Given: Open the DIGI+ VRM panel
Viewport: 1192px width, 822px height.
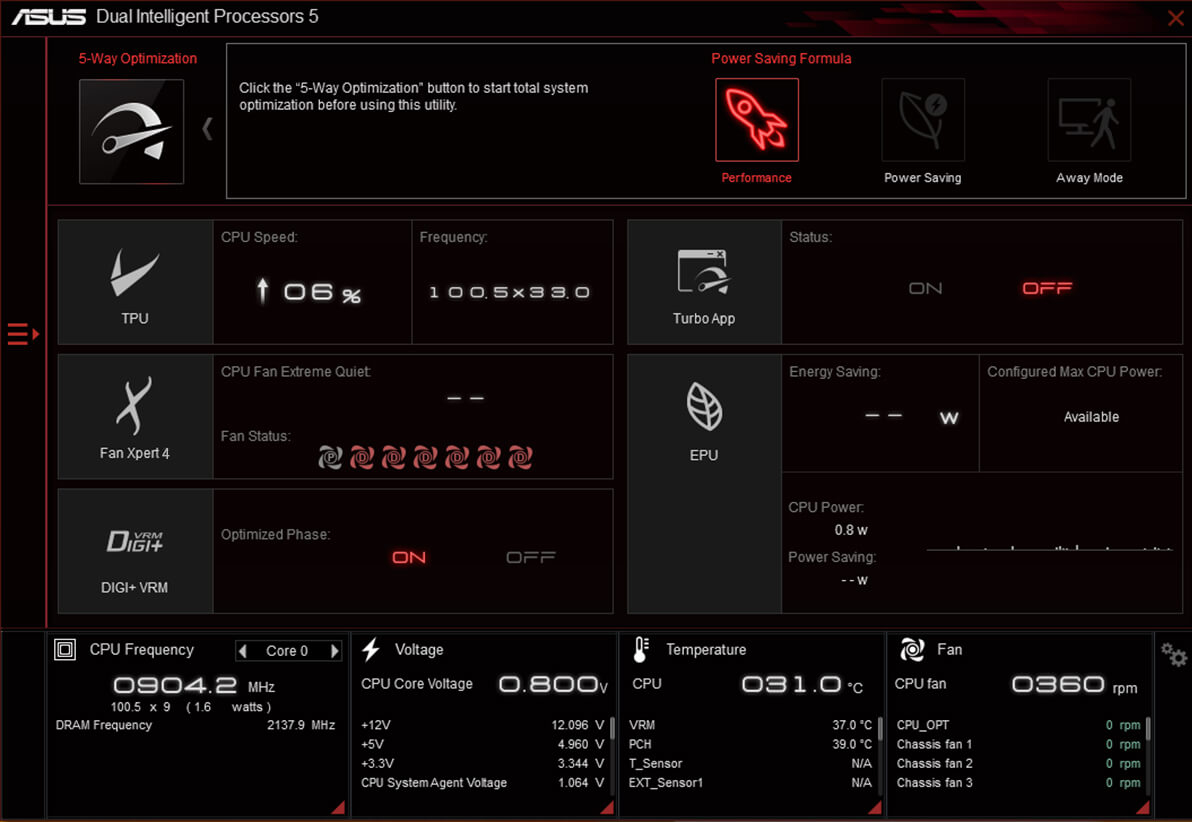Looking at the screenshot, I should pyautogui.click(x=135, y=551).
